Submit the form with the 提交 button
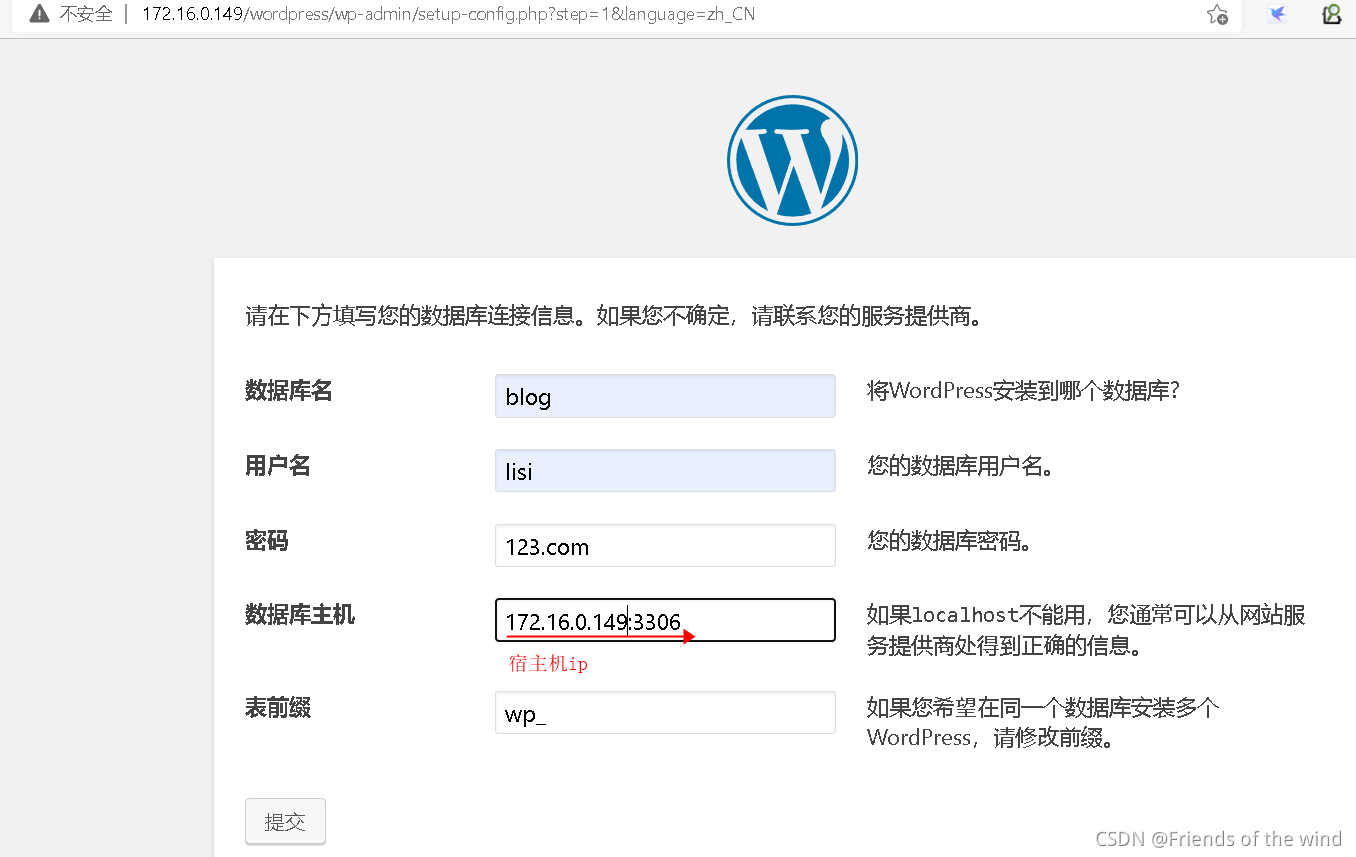Screen dimensions: 1356x857 pos(285,822)
